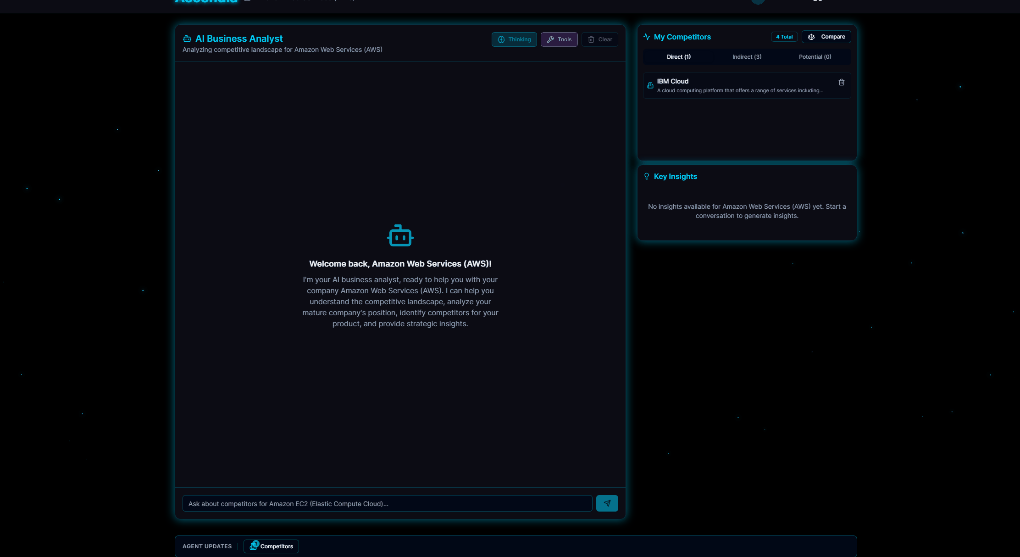Viewport: 1020px width, 557px height.
Task: Click the Key Insights heading
Action: coord(675,176)
